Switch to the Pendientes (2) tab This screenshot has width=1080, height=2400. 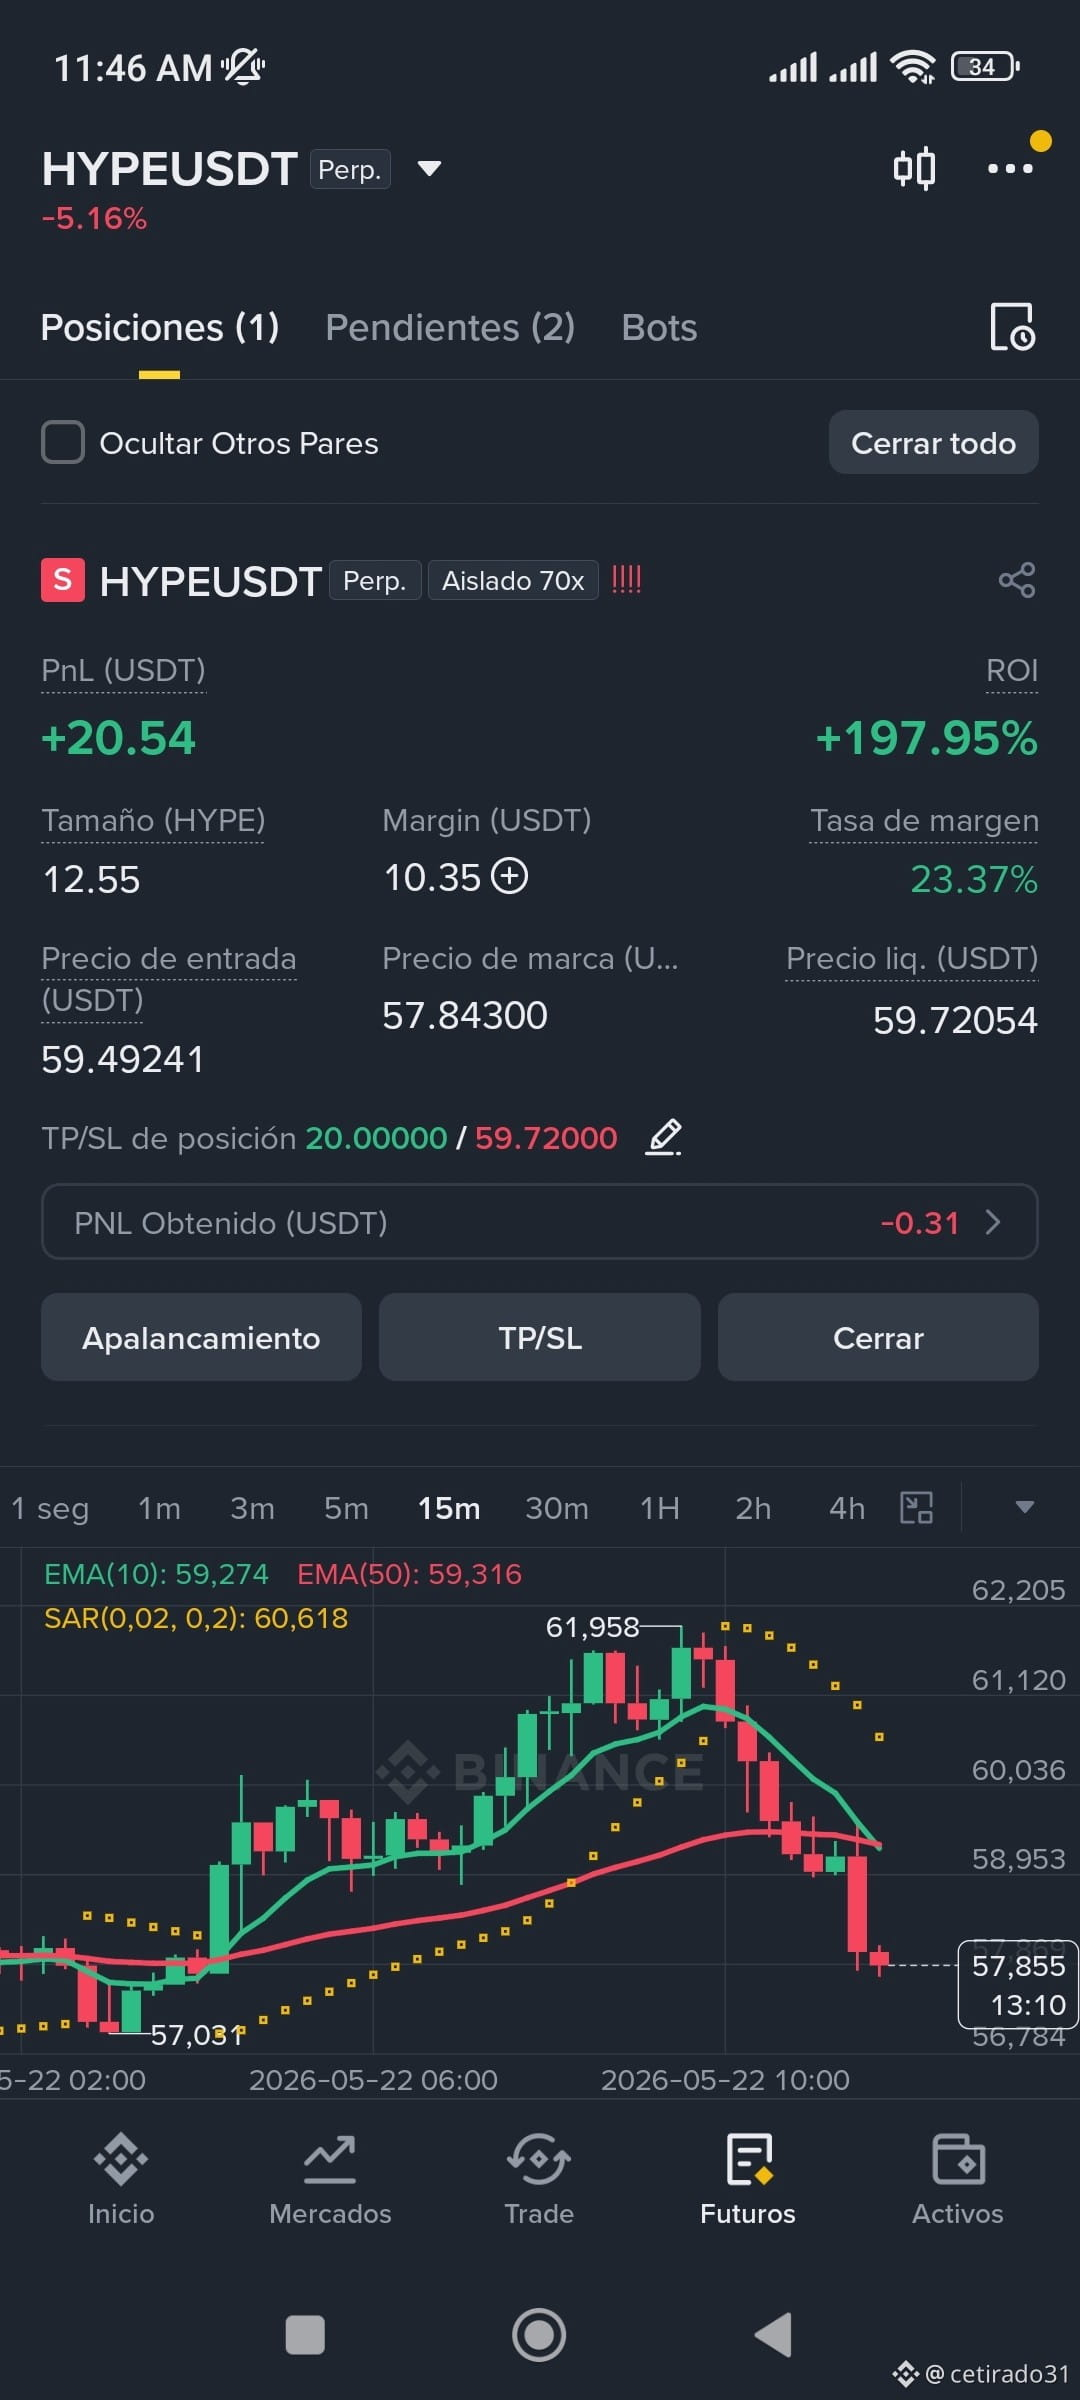(x=450, y=328)
